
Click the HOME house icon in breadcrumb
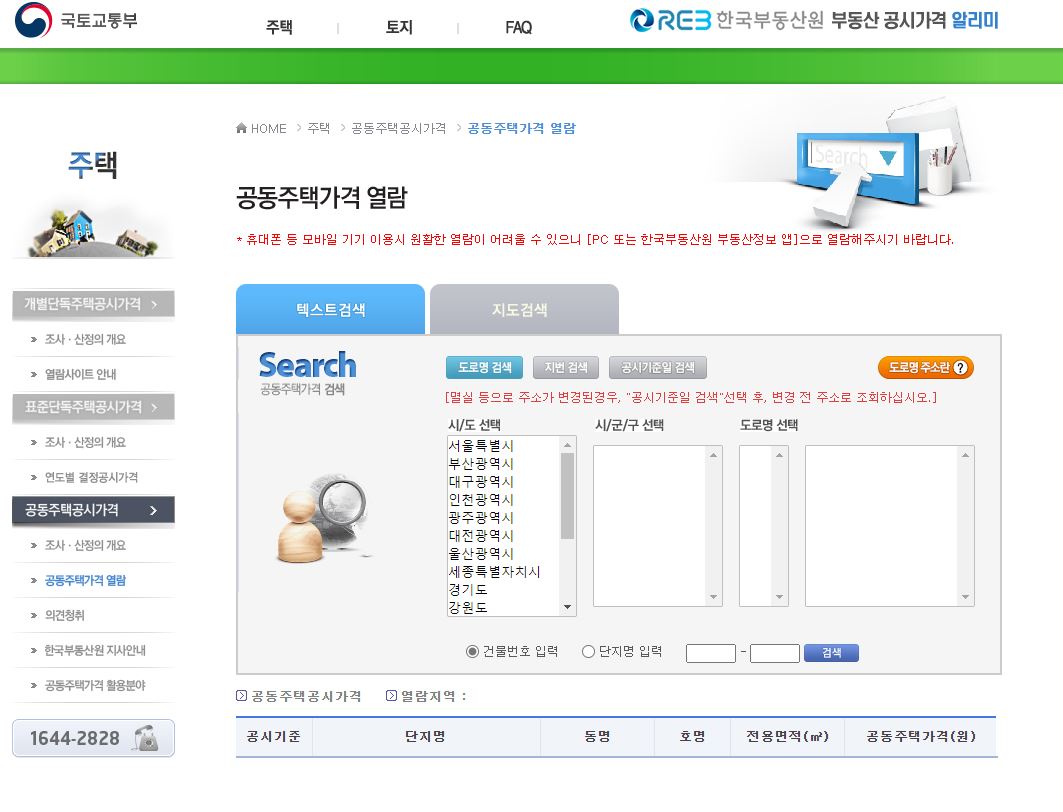pyautogui.click(x=241, y=127)
